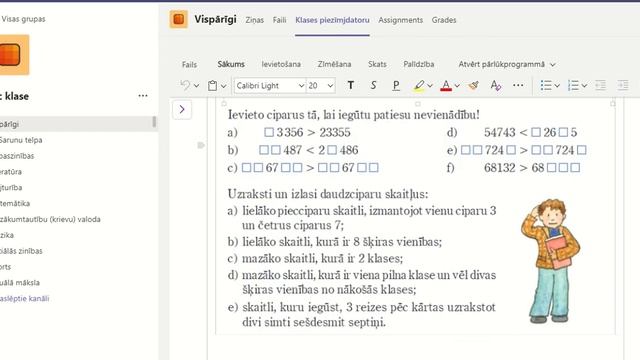Expand font color dropdown arrow
Screen dimensions: 640x360
(457, 86)
